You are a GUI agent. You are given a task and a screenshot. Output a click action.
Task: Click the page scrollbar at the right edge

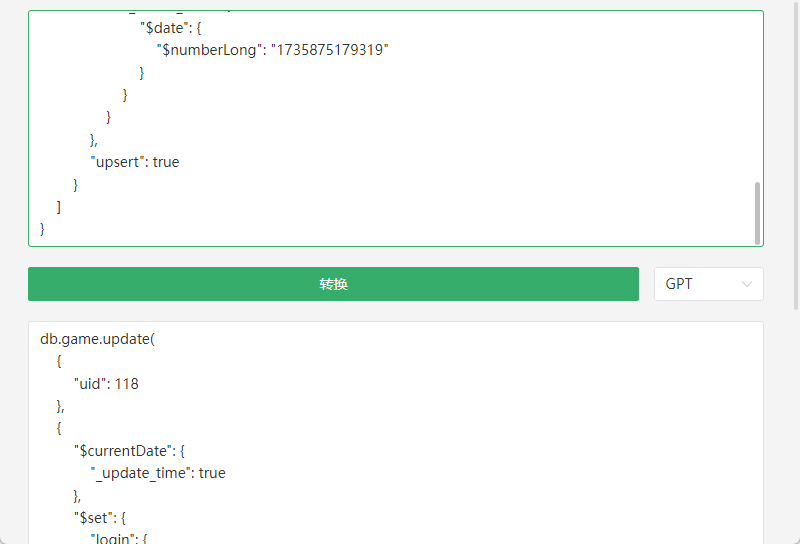796,153
